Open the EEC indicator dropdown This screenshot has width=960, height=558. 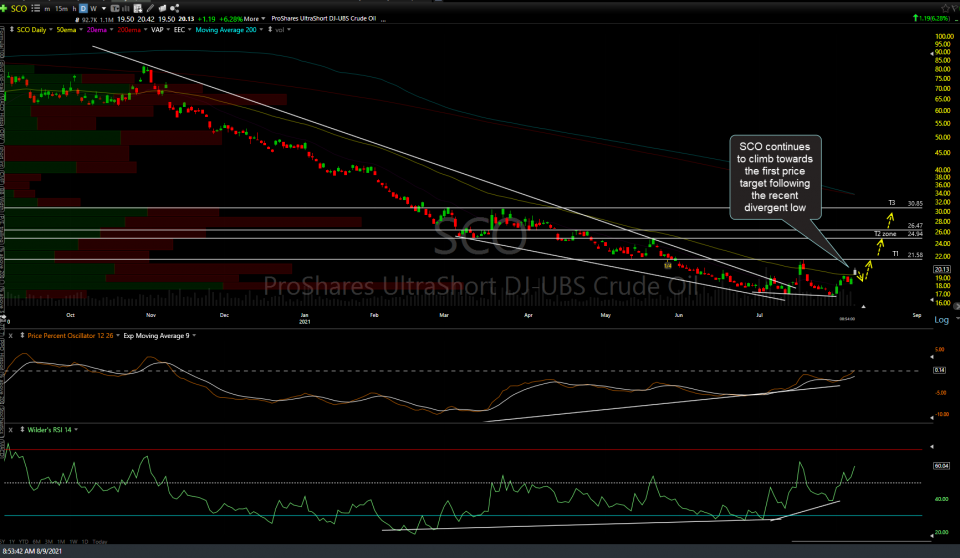click(x=189, y=29)
